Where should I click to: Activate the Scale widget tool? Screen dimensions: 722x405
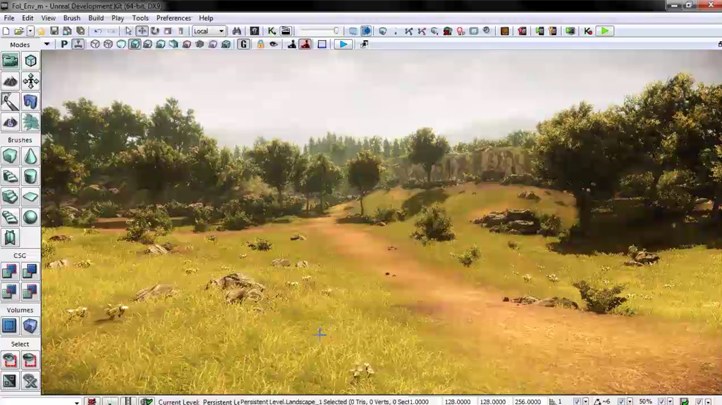point(168,31)
